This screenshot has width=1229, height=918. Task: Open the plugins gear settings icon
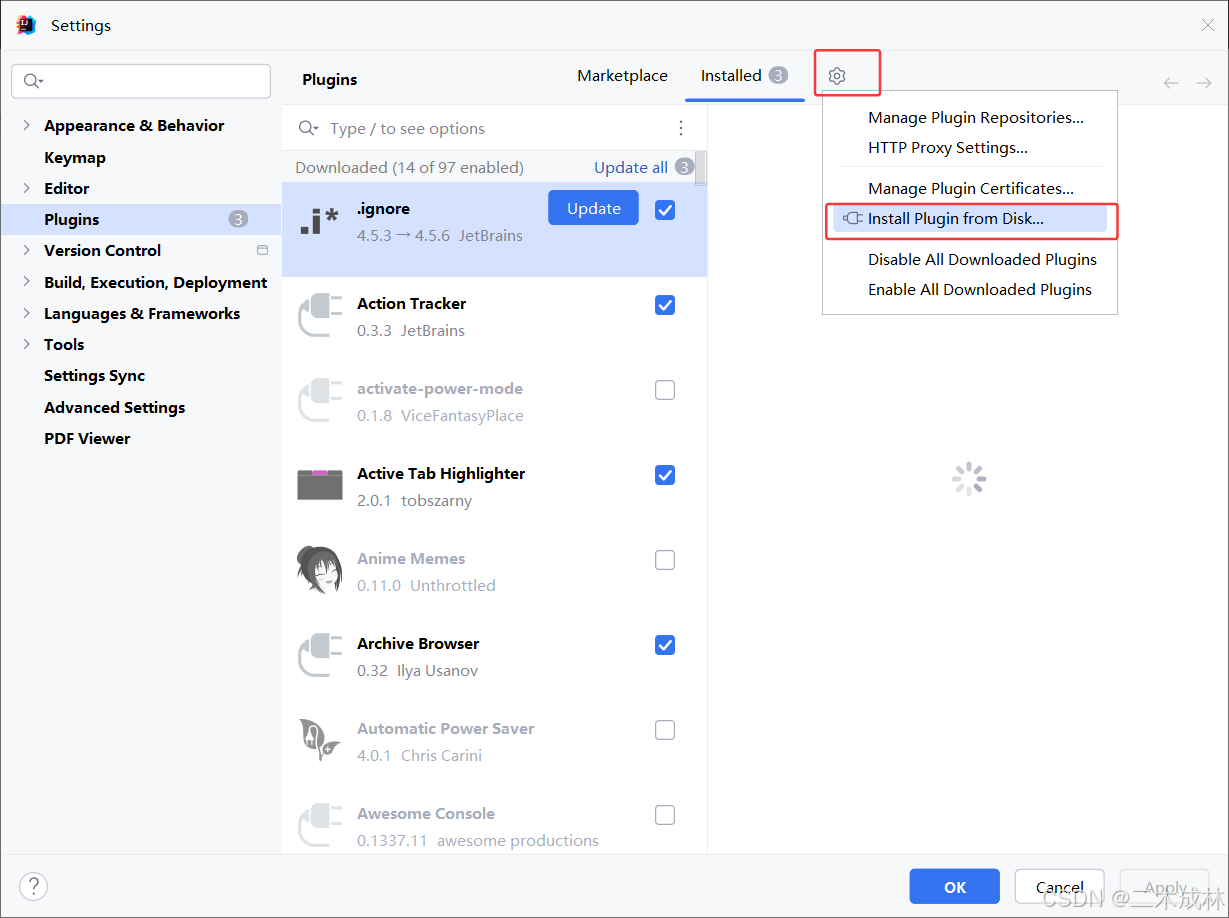837,76
